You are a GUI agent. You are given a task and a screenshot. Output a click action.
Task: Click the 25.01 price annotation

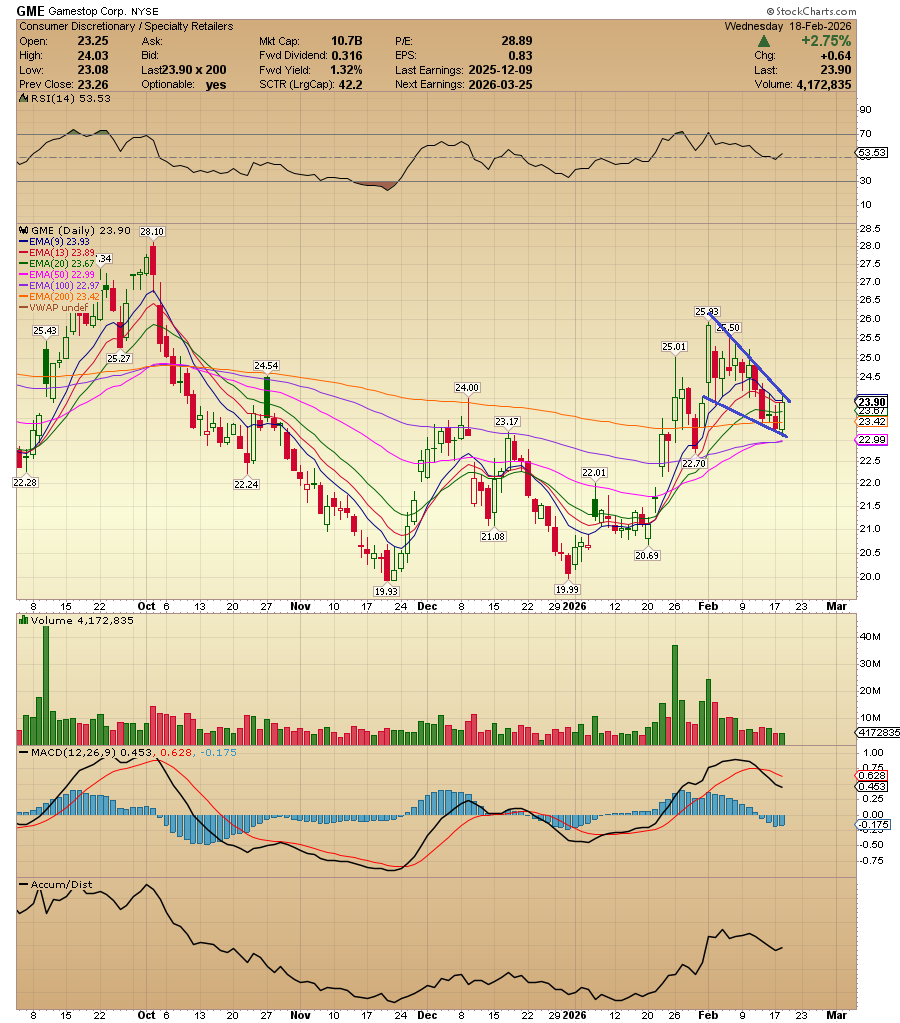point(674,346)
